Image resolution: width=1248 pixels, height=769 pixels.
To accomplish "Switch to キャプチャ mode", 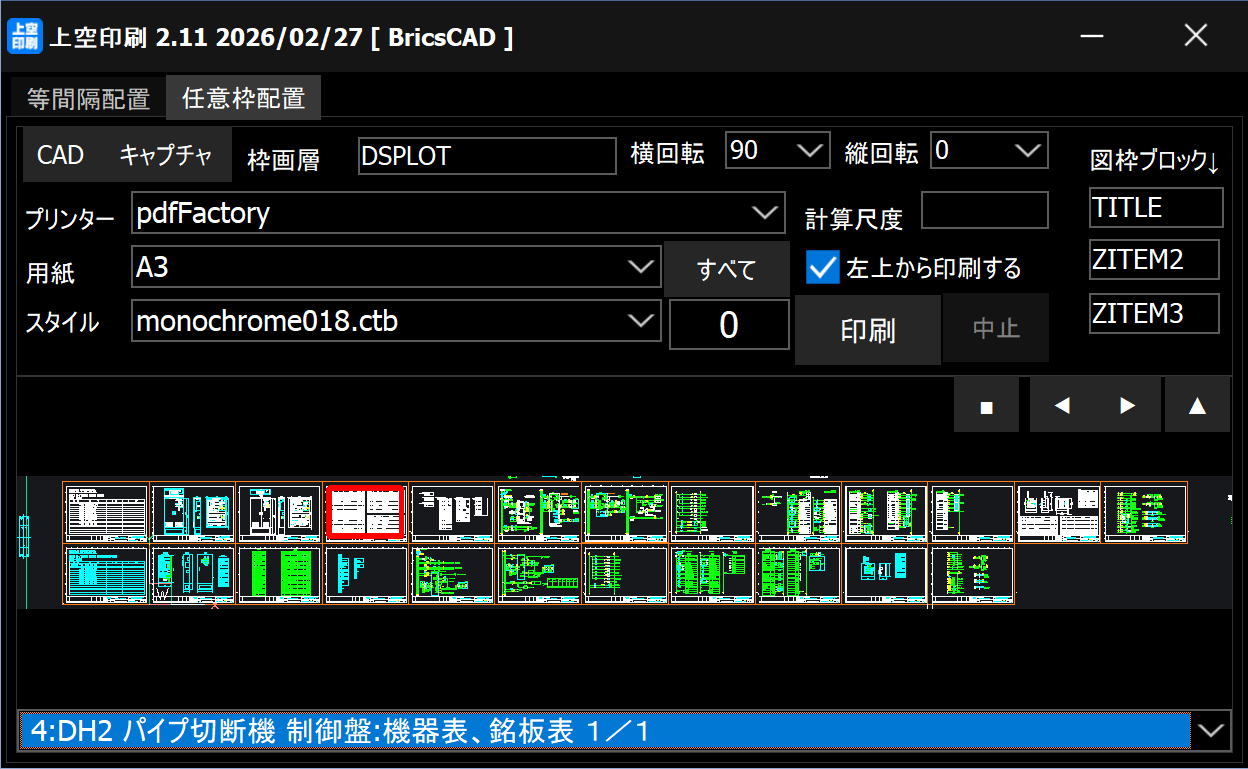I will click(x=166, y=155).
